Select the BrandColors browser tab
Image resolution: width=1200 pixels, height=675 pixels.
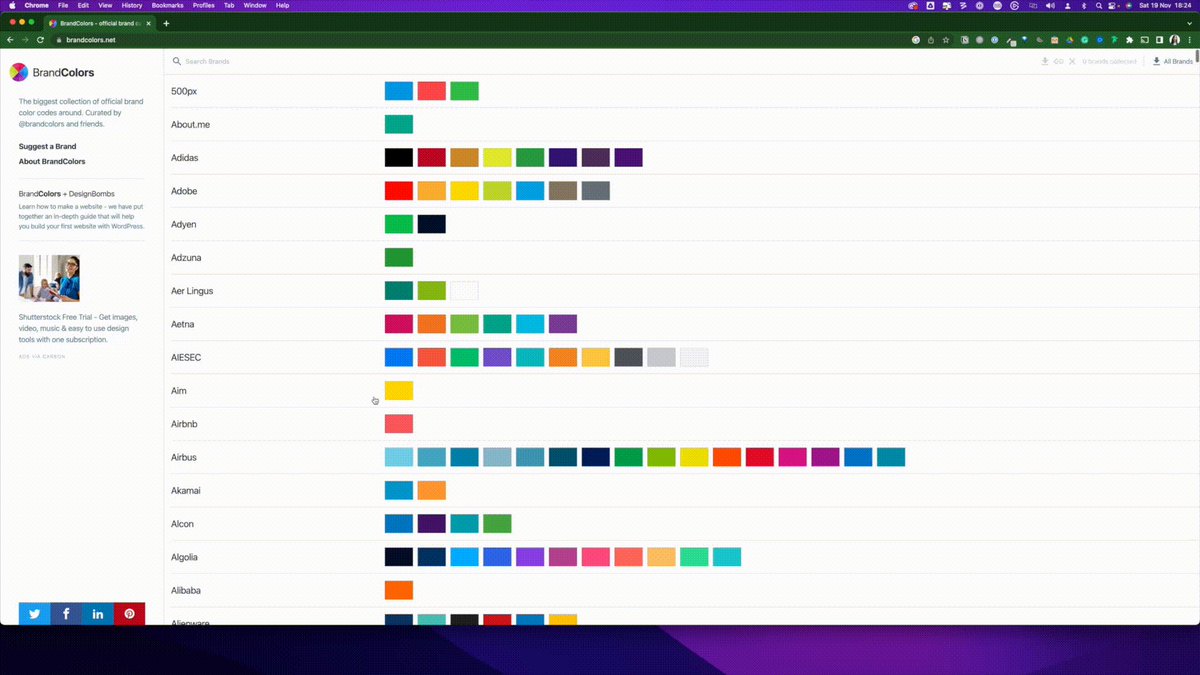click(100, 23)
